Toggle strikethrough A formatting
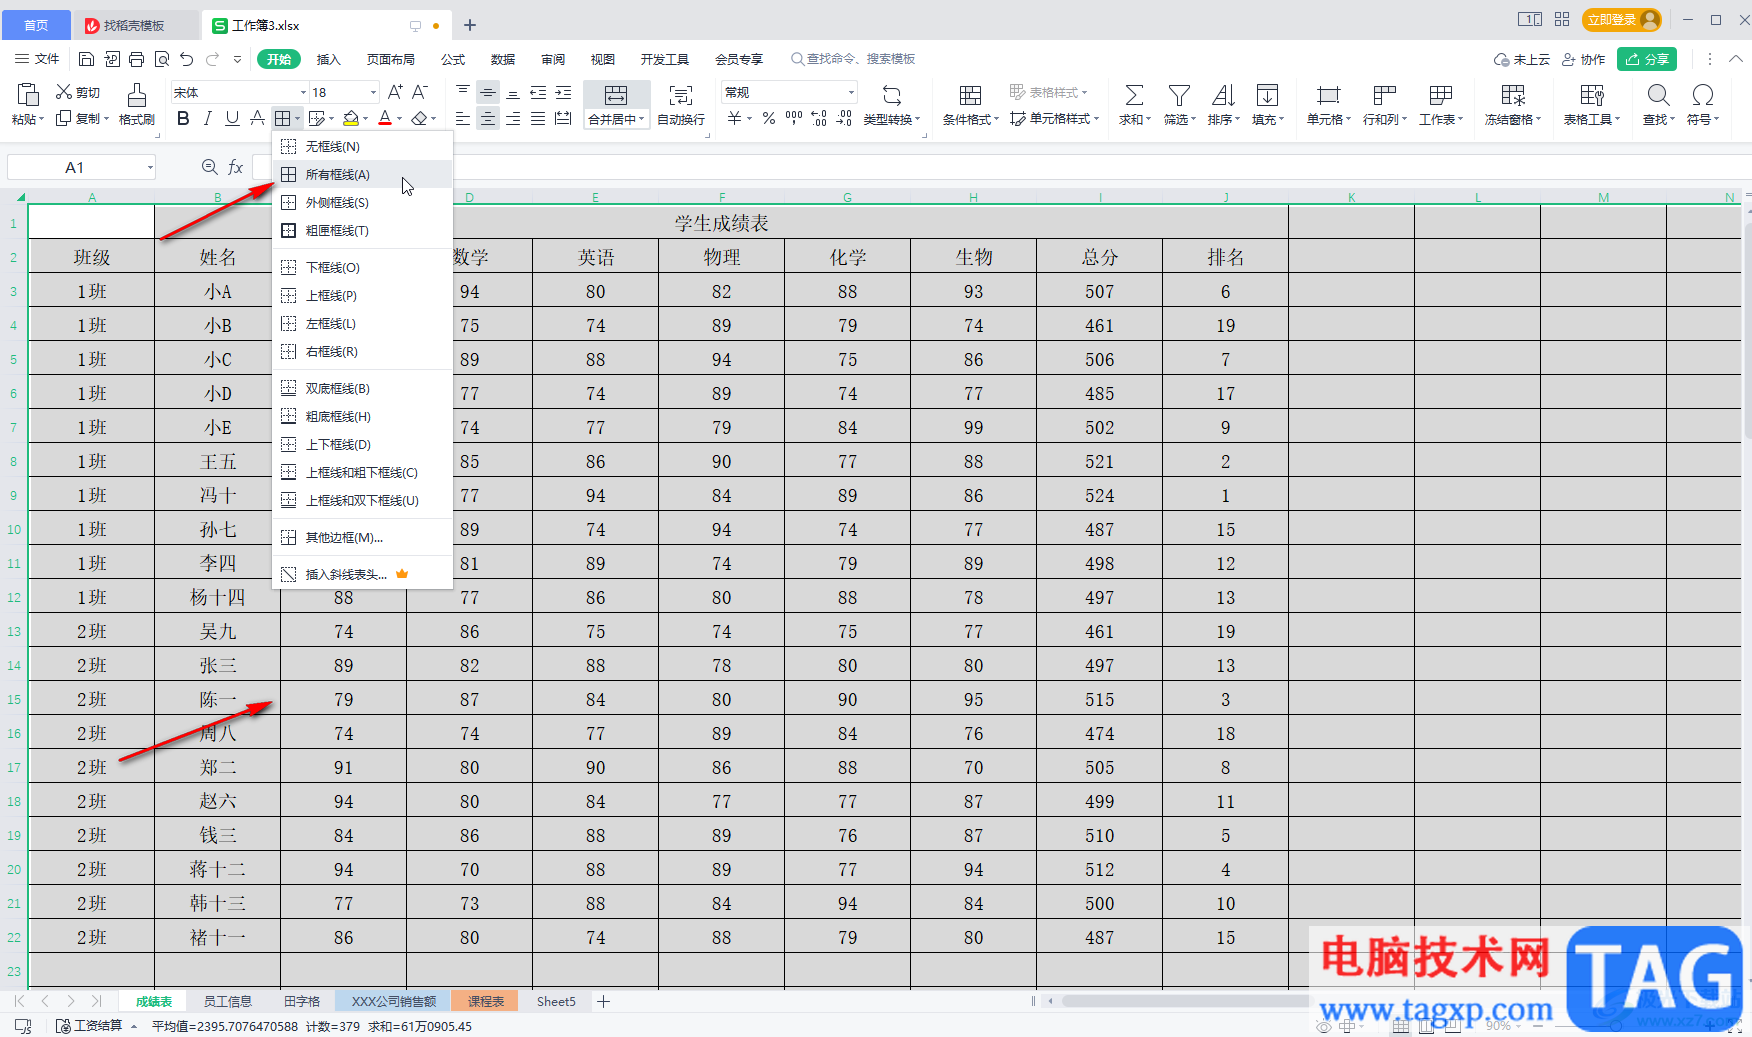 (257, 118)
